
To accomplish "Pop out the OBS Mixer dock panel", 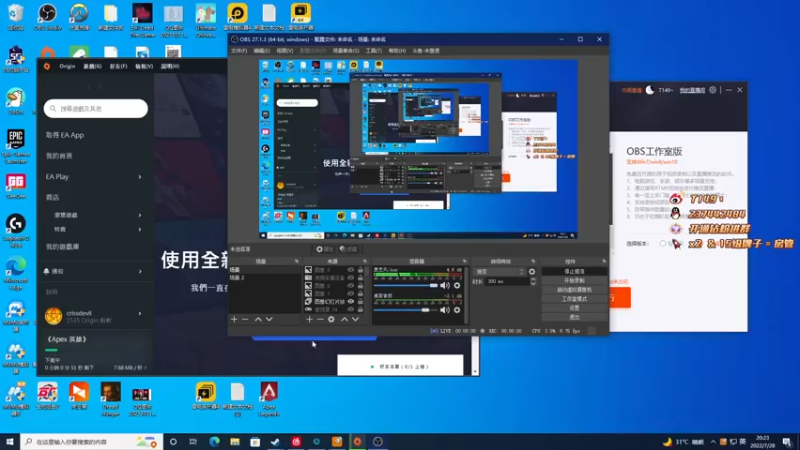I will [x=464, y=261].
